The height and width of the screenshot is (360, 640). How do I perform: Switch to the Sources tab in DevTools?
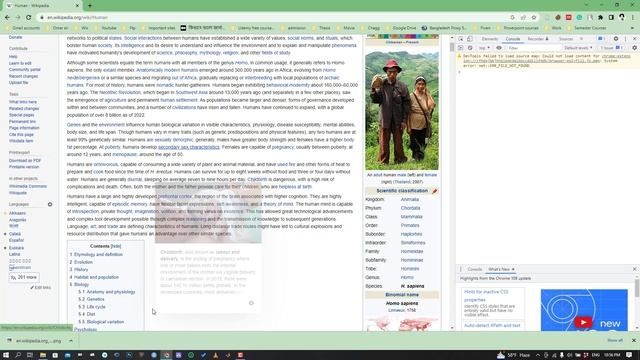[566, 39]
